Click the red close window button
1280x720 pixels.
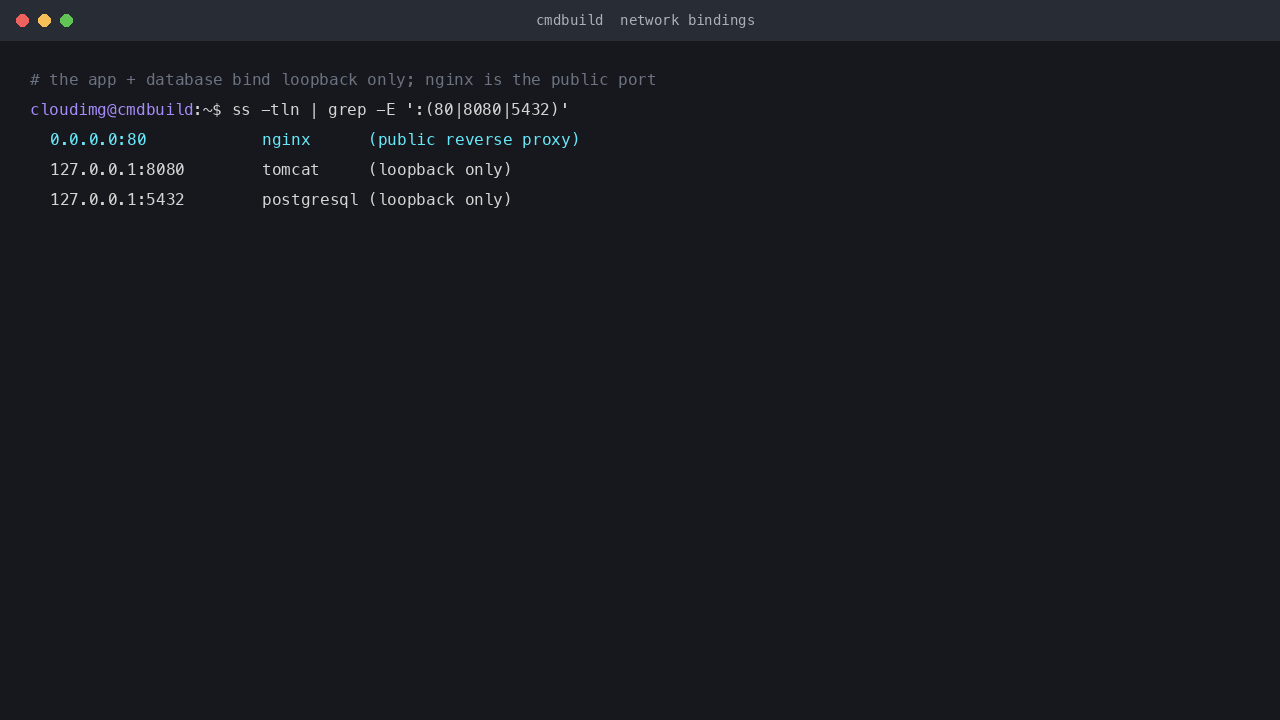pyautogui.click(x=22, y=20)
